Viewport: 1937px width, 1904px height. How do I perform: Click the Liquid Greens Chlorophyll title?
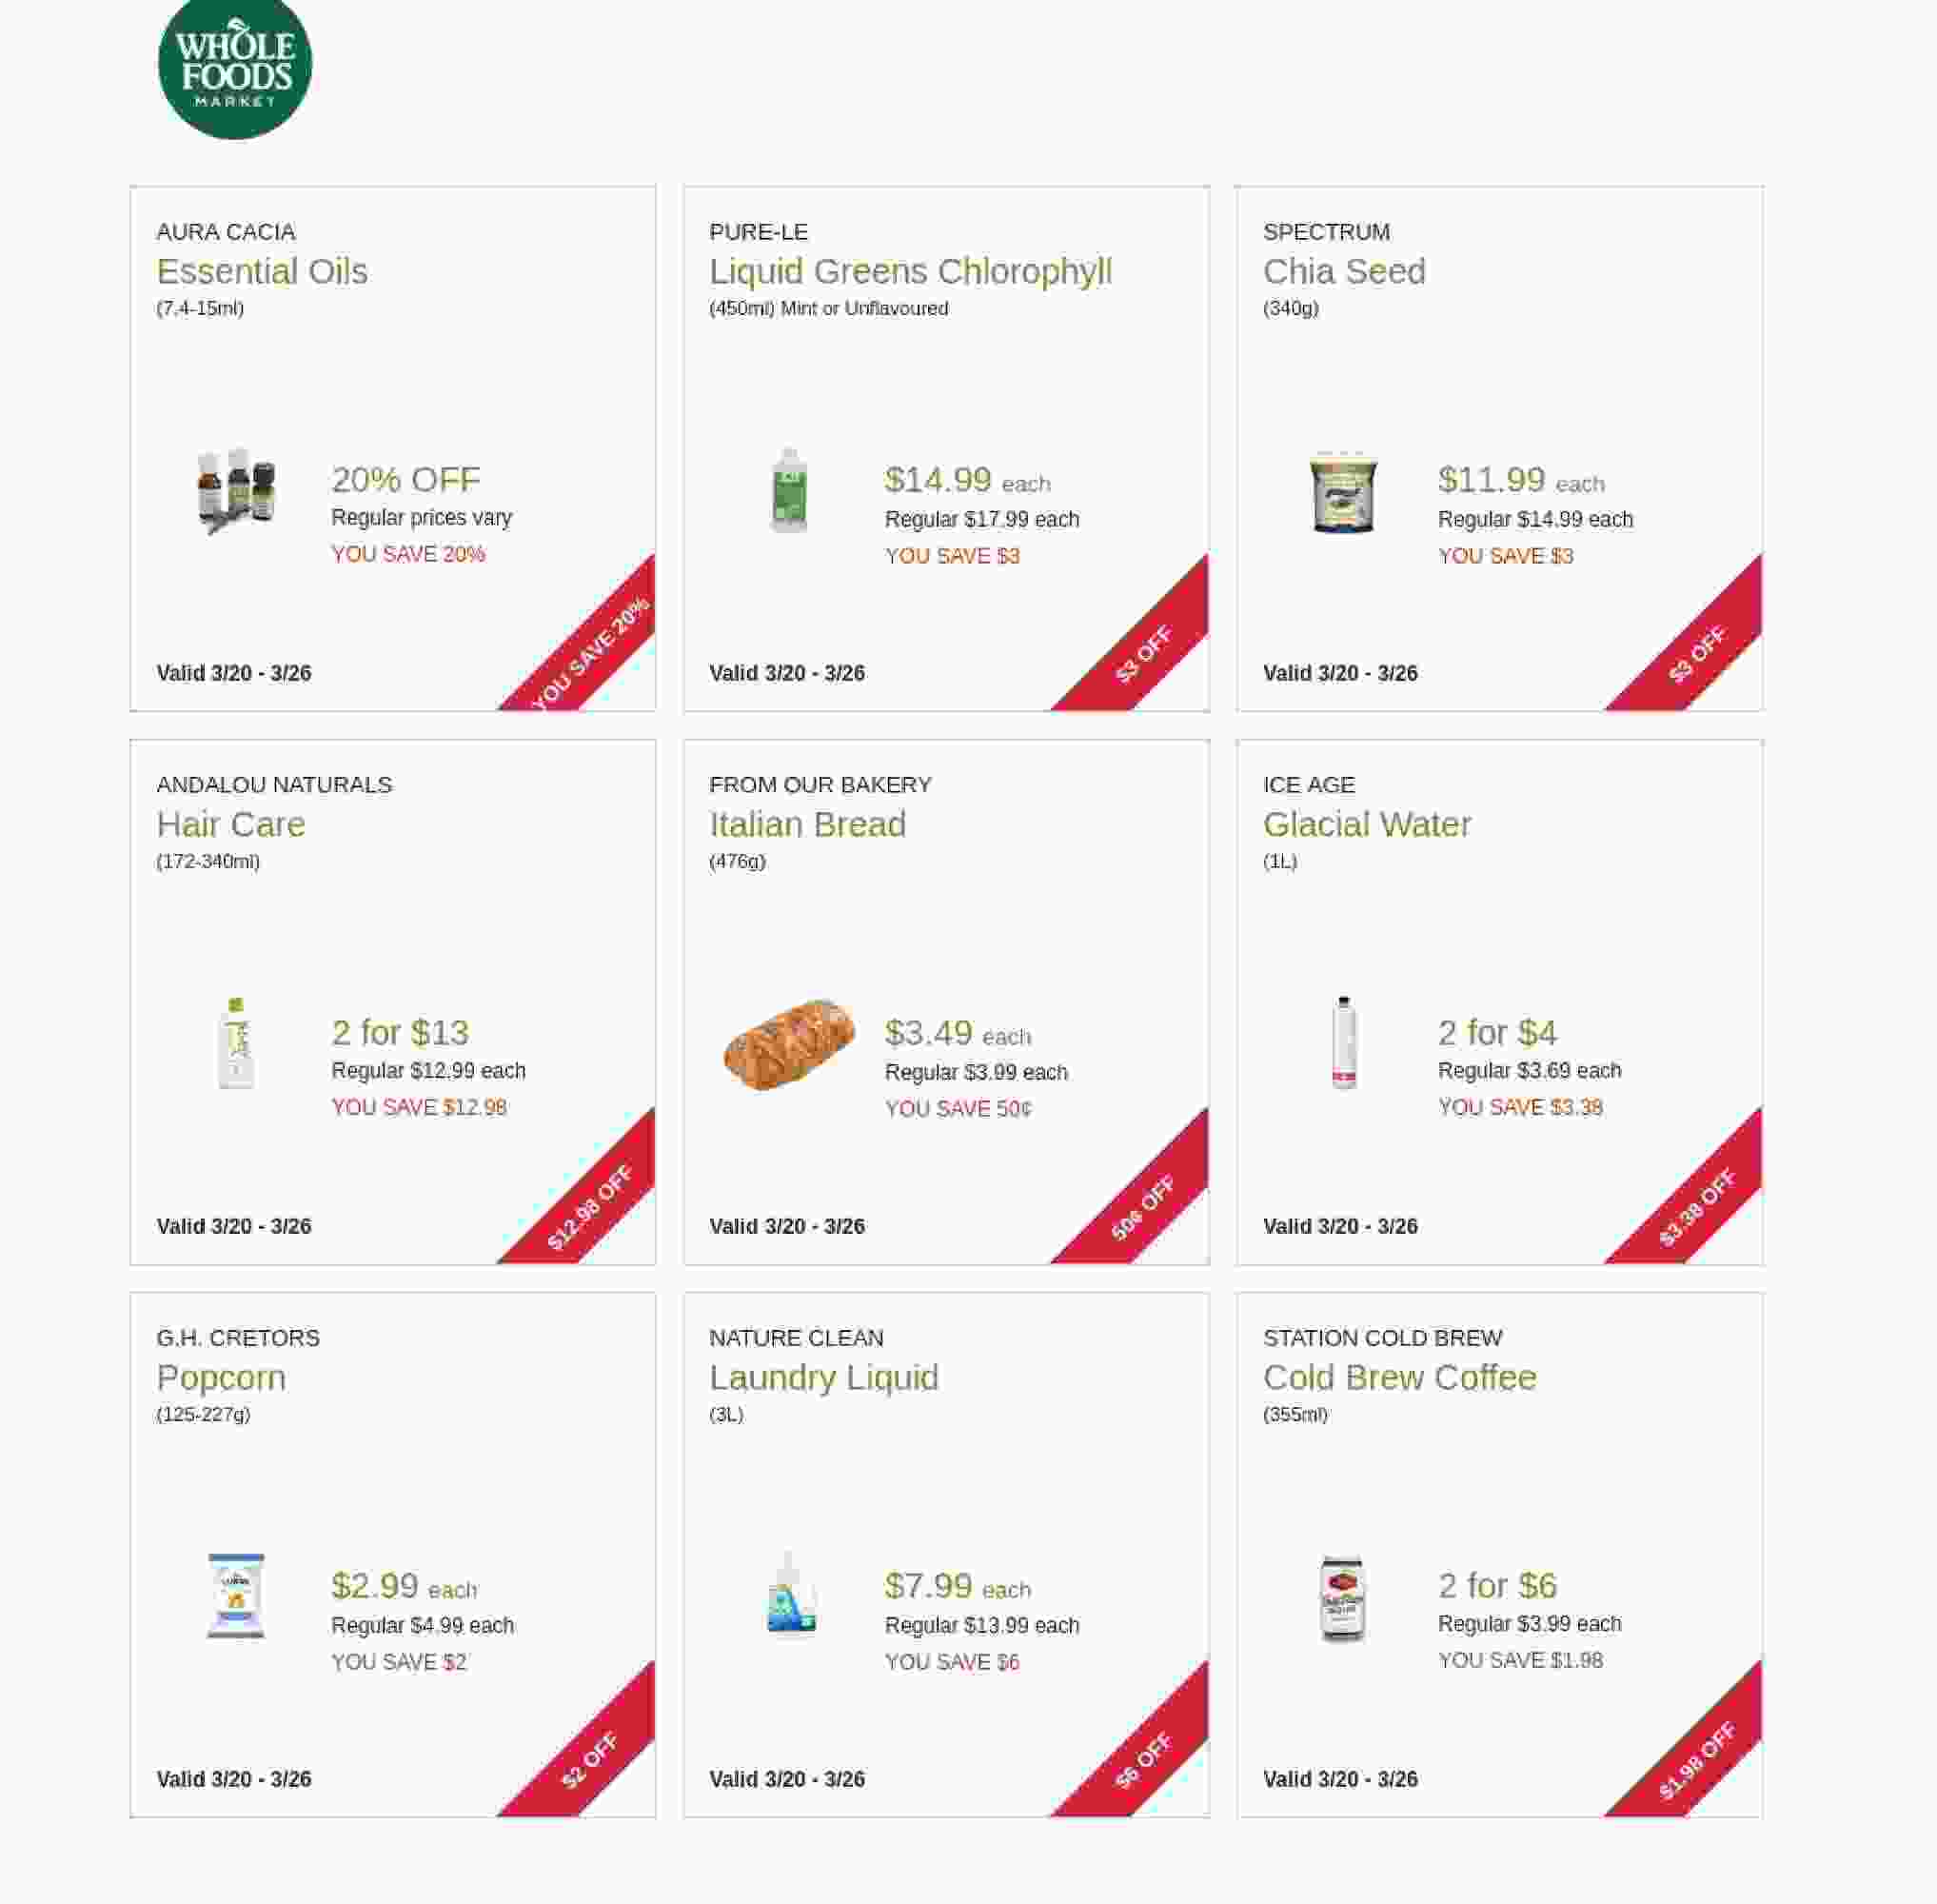point(910,271)
